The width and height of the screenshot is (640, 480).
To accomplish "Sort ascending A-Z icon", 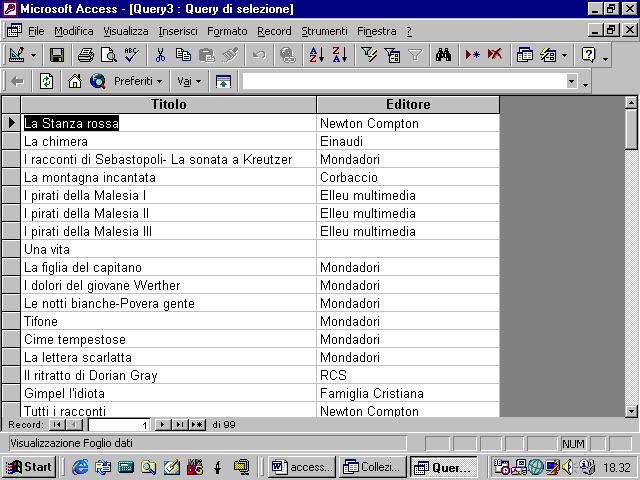I will pos(316,55).
